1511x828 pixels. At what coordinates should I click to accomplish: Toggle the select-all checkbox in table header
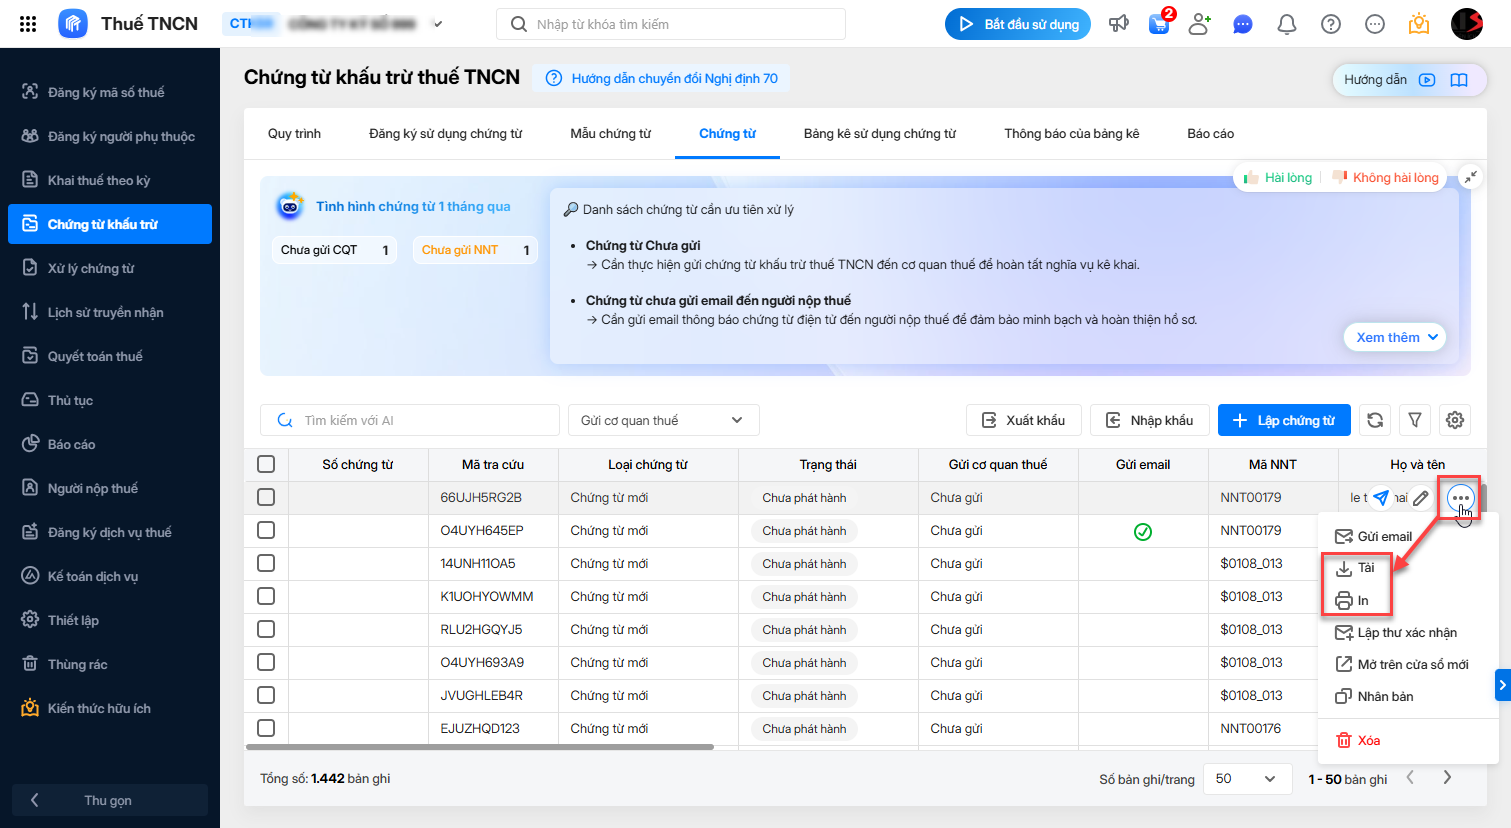(x=266, y=464)
